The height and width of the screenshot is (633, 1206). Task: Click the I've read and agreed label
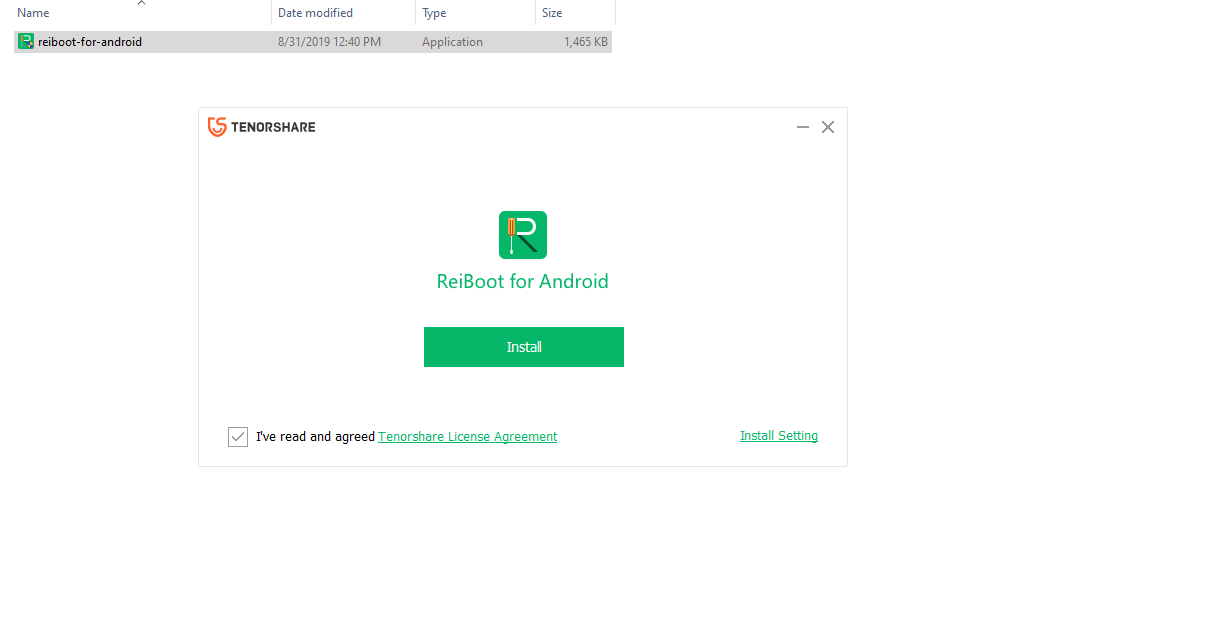[315, 437]
